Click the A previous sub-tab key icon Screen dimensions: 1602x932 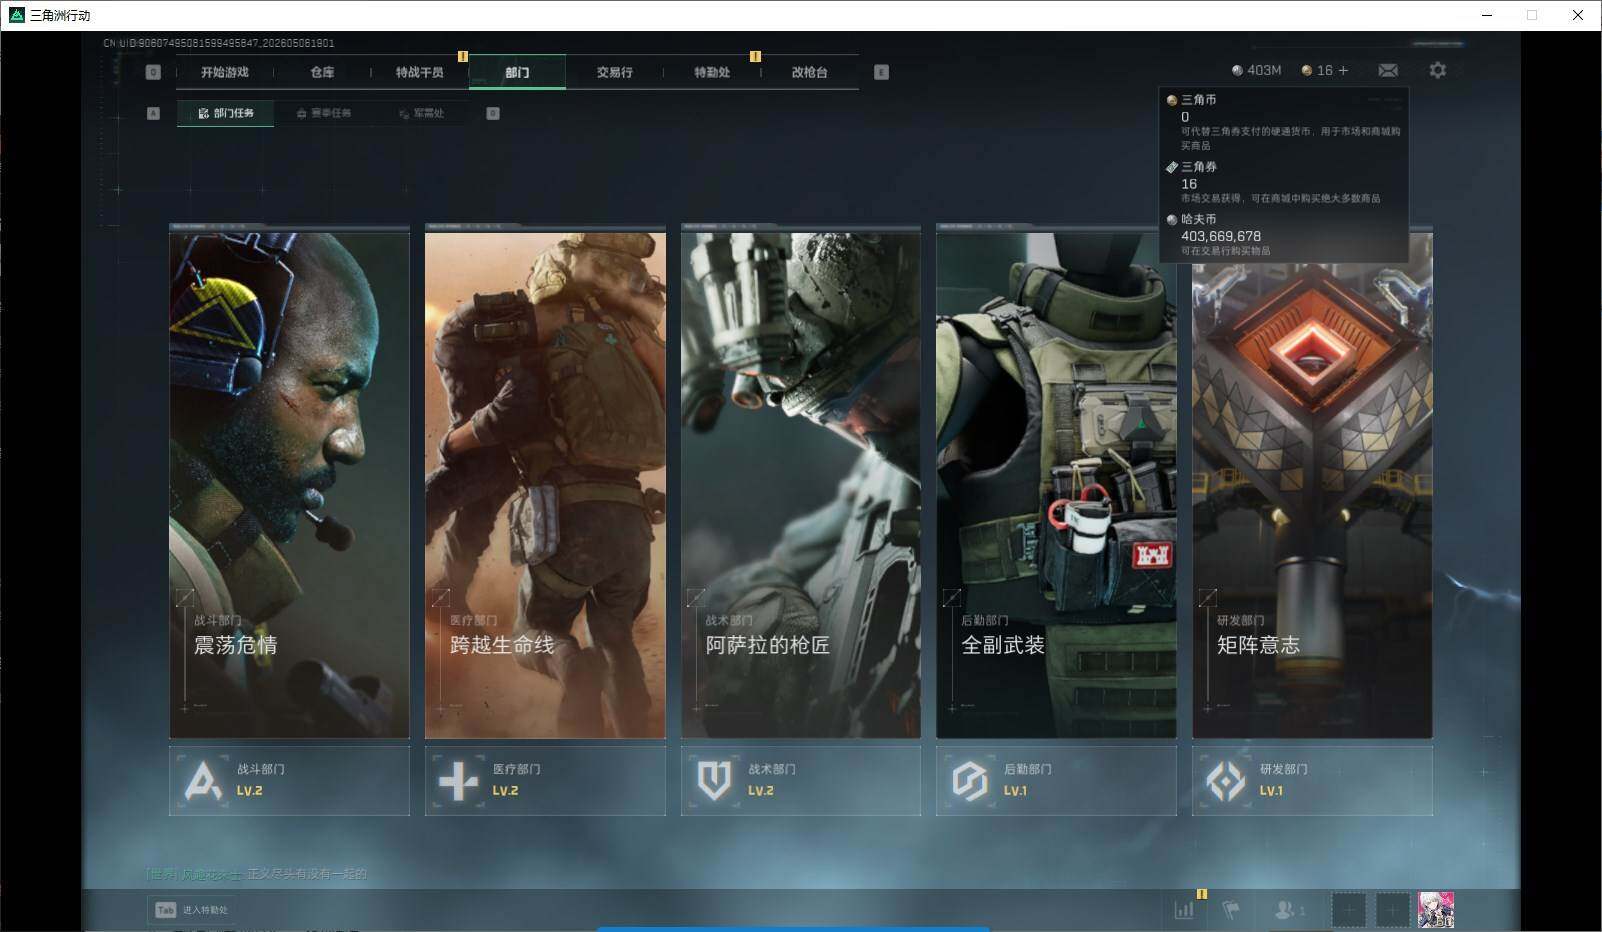153,113
